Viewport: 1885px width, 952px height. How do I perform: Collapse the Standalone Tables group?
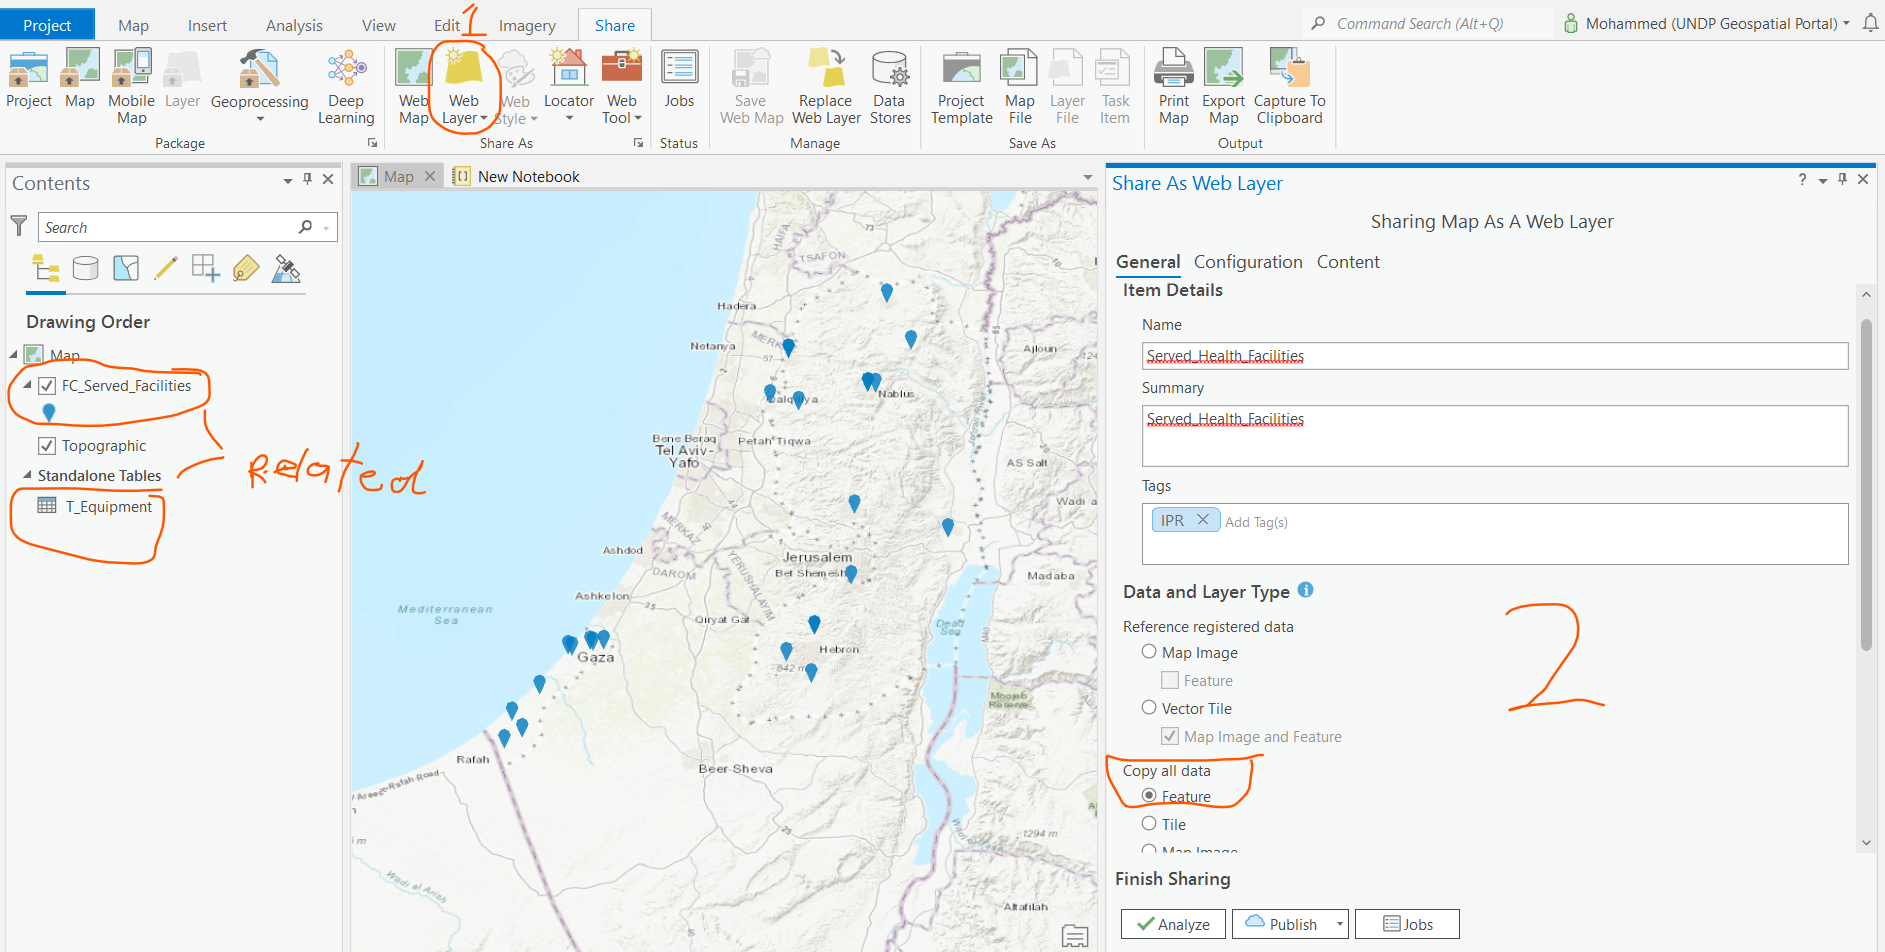(27, 475)
